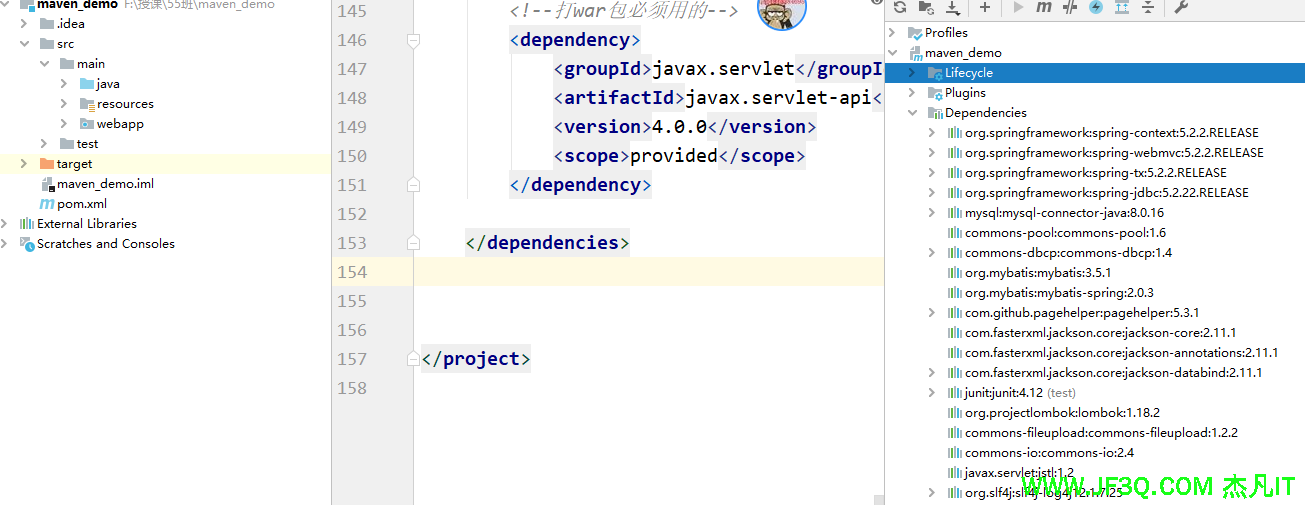
Task: Fold dependency tag at line 146
Action: click(x=413, y=41)
